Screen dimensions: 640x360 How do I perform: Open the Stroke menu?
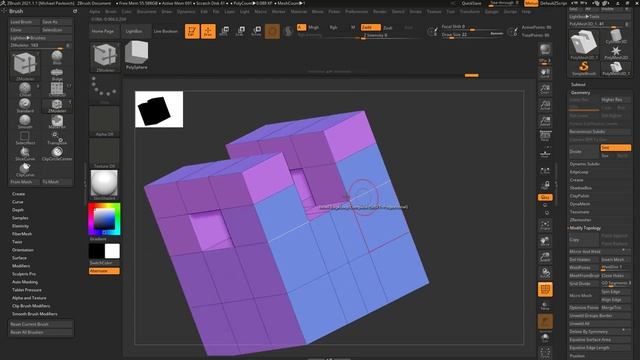[416, 11]
